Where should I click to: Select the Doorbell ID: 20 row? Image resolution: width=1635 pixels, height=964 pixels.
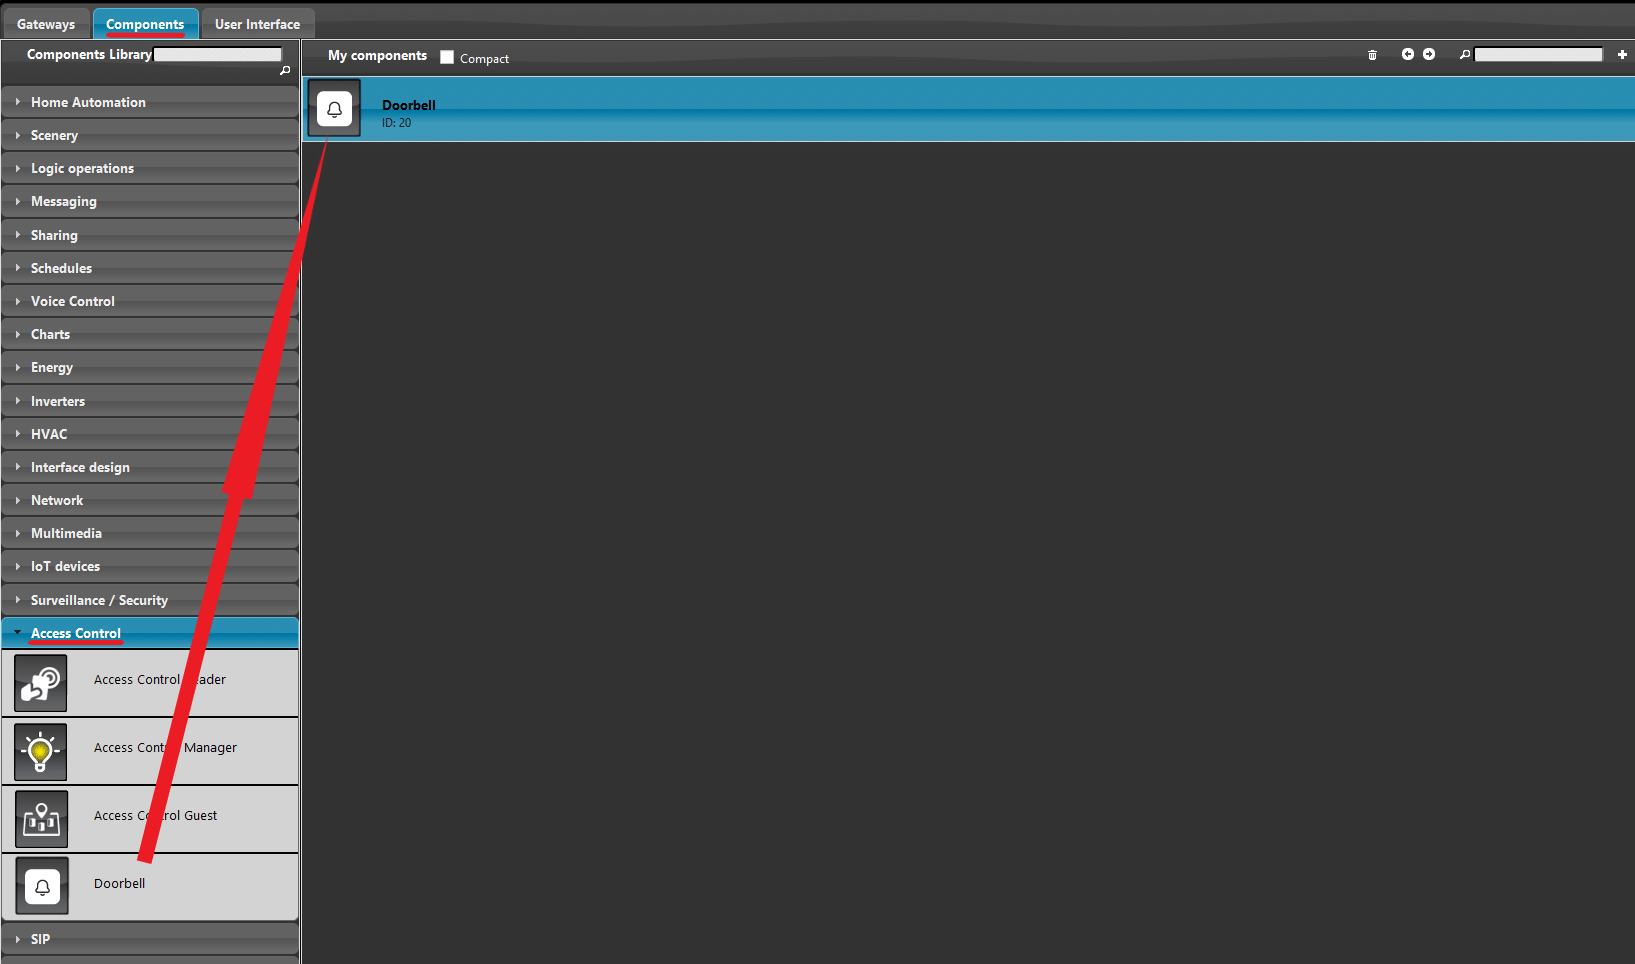click(968, 109)
